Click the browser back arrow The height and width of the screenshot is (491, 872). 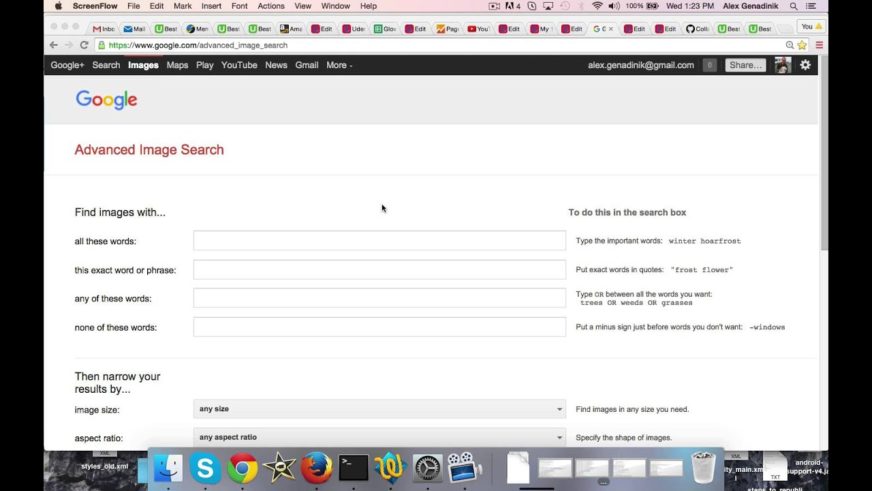pyautogui.click(x=53, y=45)
